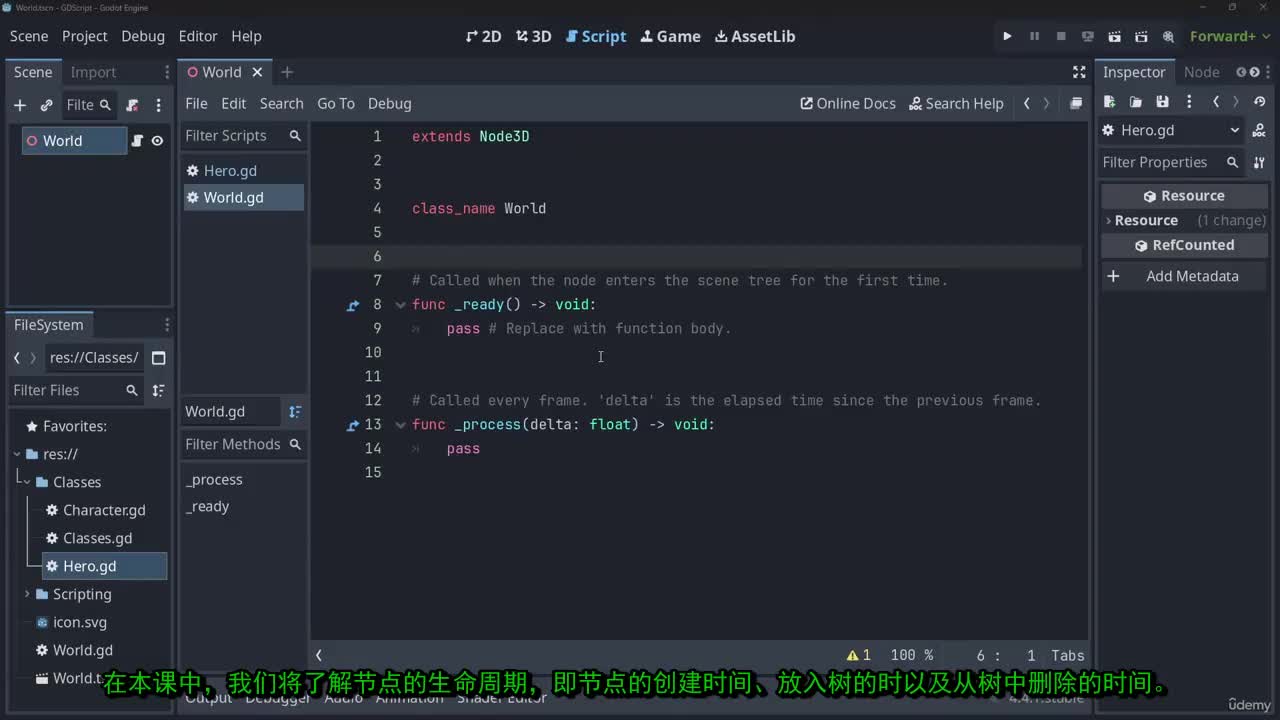The width and height of the screenshot is (1280, 720).
Task: Switch to the Node tab
Action: pyautogui.click(x=1201, y=72)
